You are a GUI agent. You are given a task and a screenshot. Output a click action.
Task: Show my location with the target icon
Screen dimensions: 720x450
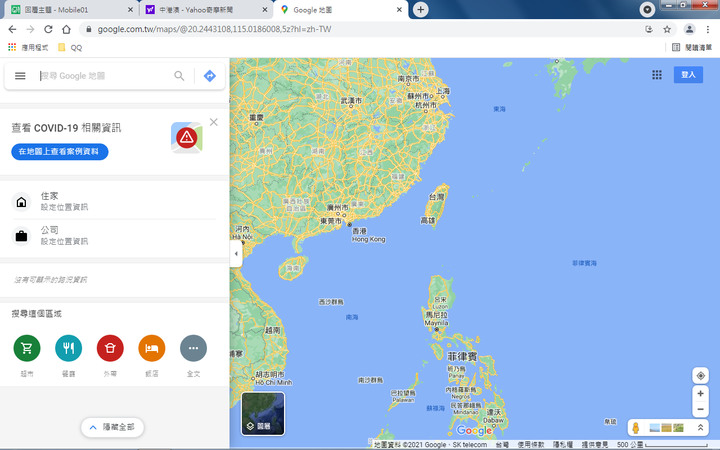point(700,376)
